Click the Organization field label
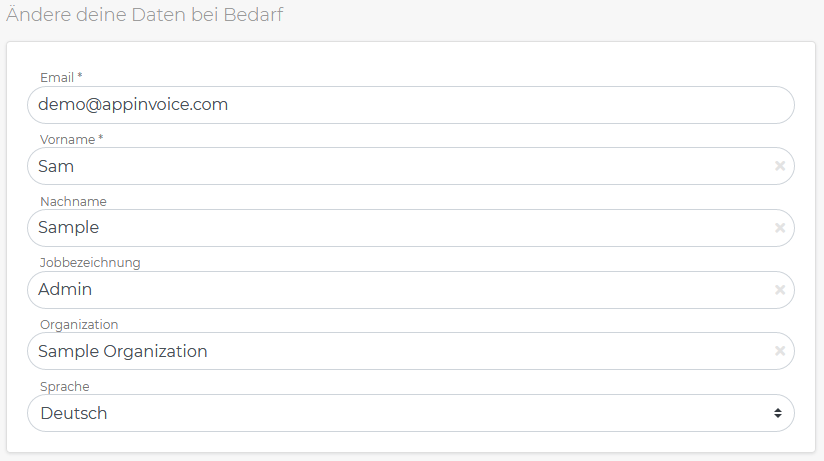The image size is (824, 461). [x=79, y=324]
